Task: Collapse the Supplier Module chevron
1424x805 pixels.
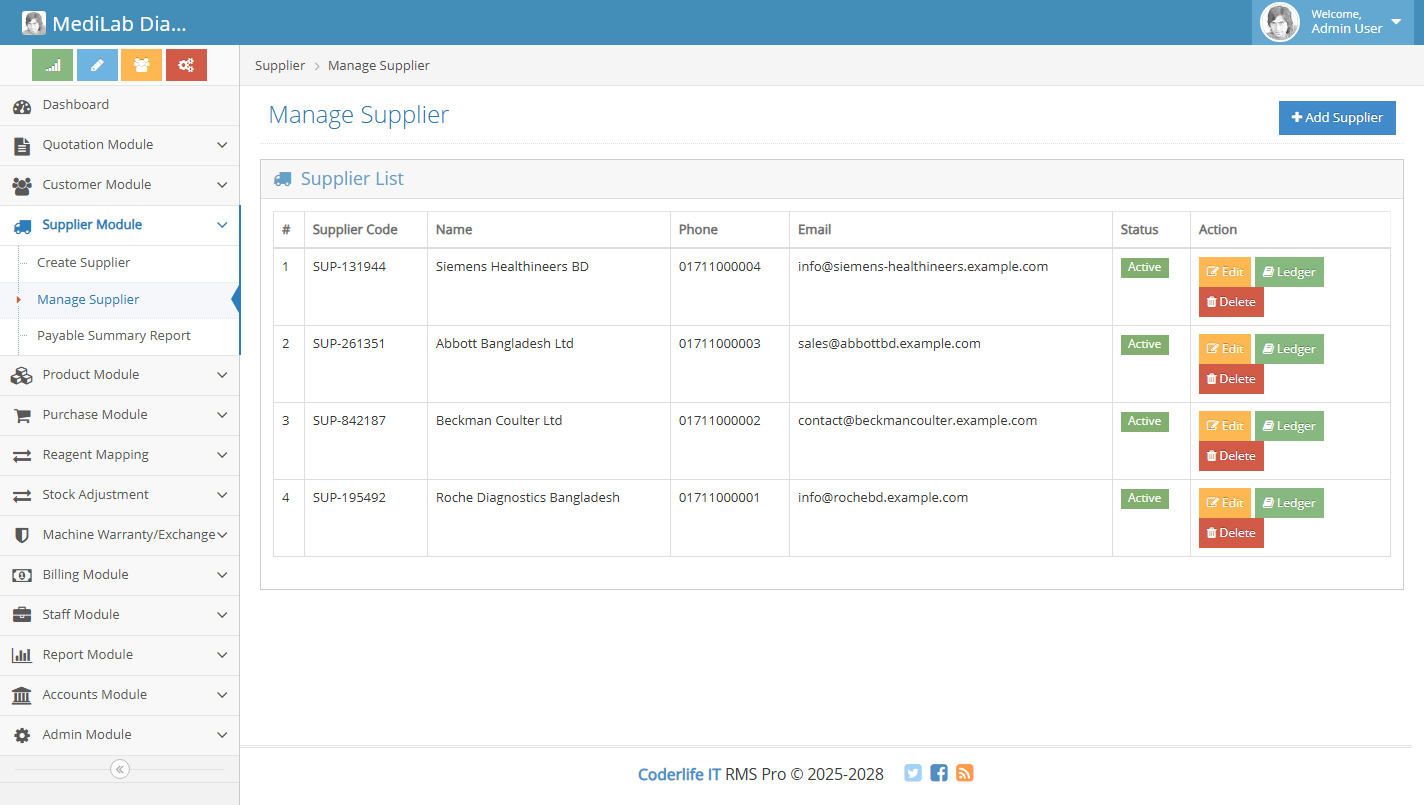Action: click(x=222, y=225)
